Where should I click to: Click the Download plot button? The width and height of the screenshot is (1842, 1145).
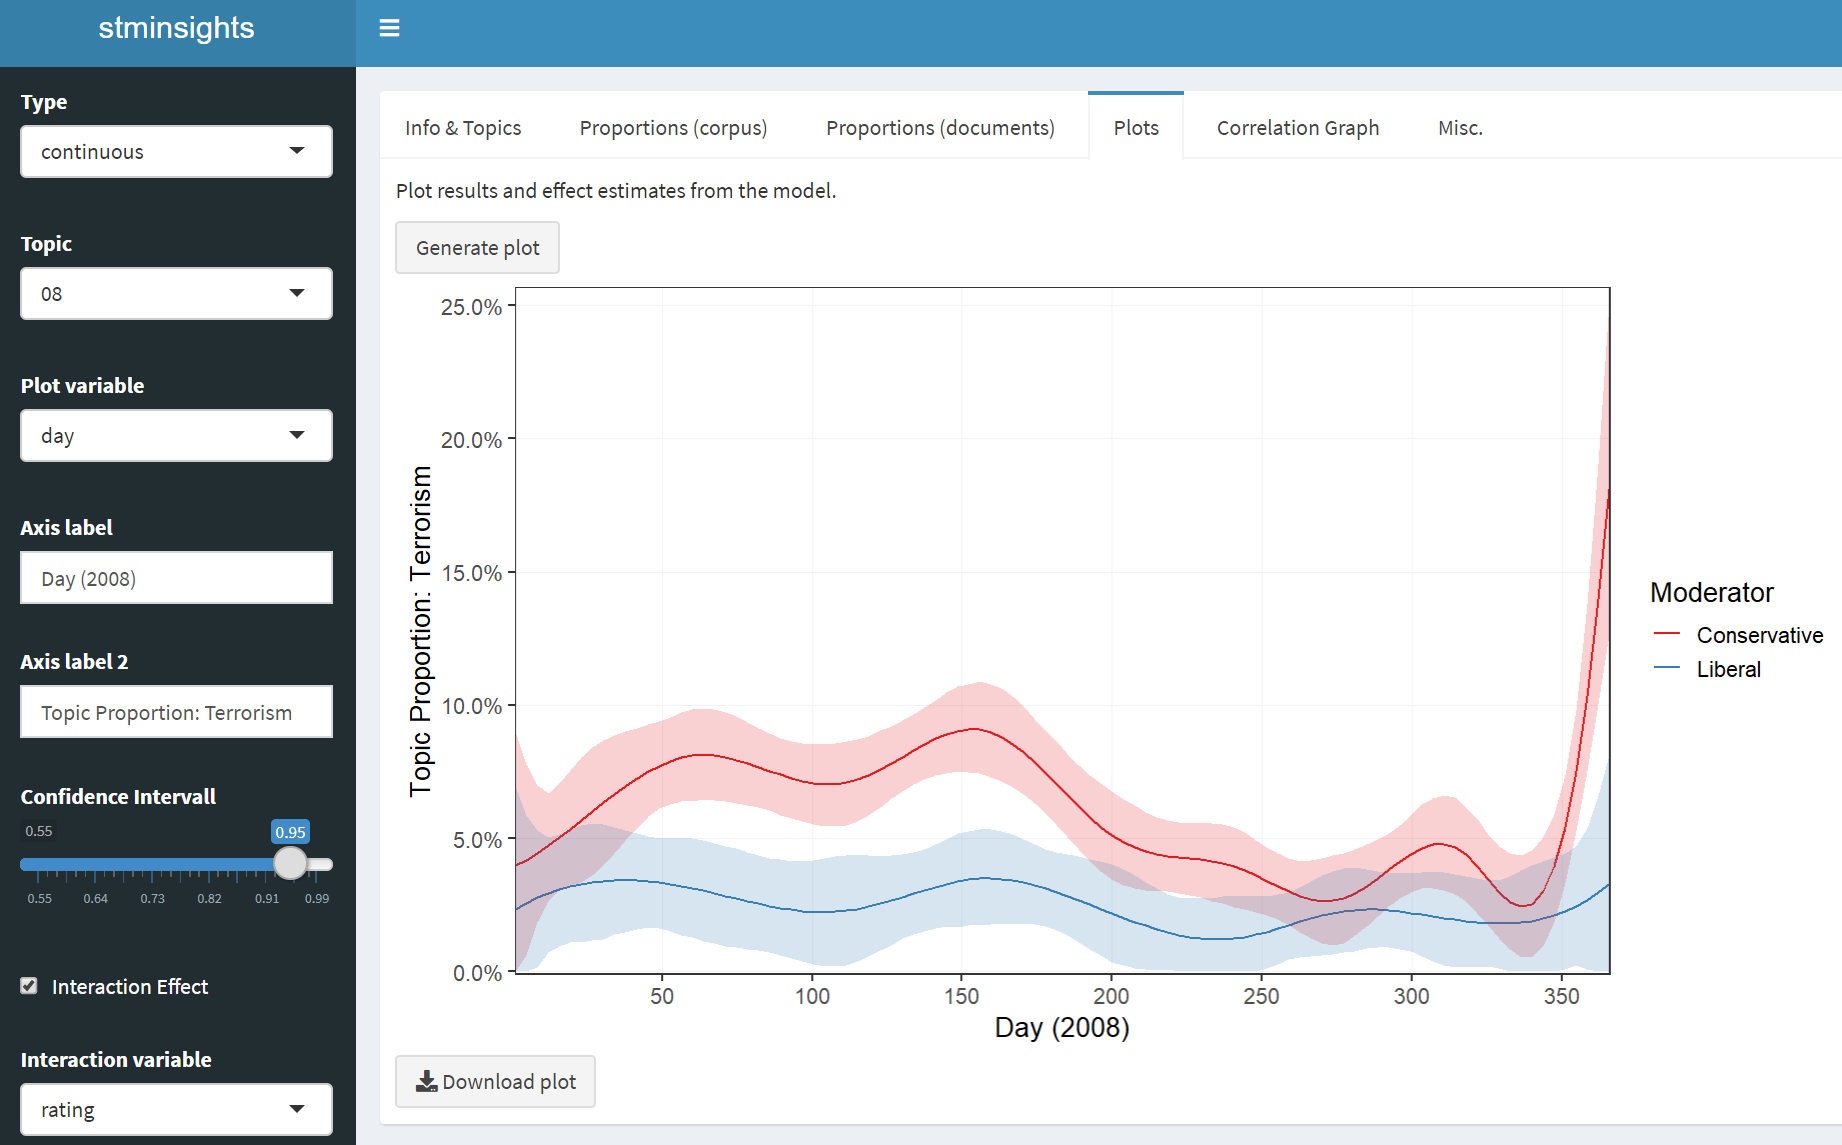[x=495, y=1081]
